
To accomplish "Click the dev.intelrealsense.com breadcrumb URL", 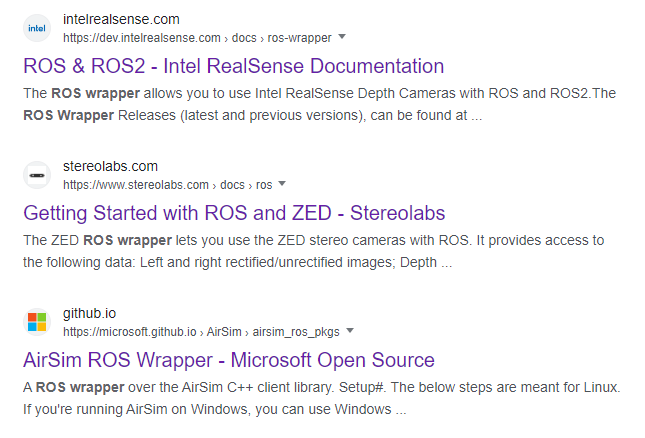I will [x=142, y=38].
